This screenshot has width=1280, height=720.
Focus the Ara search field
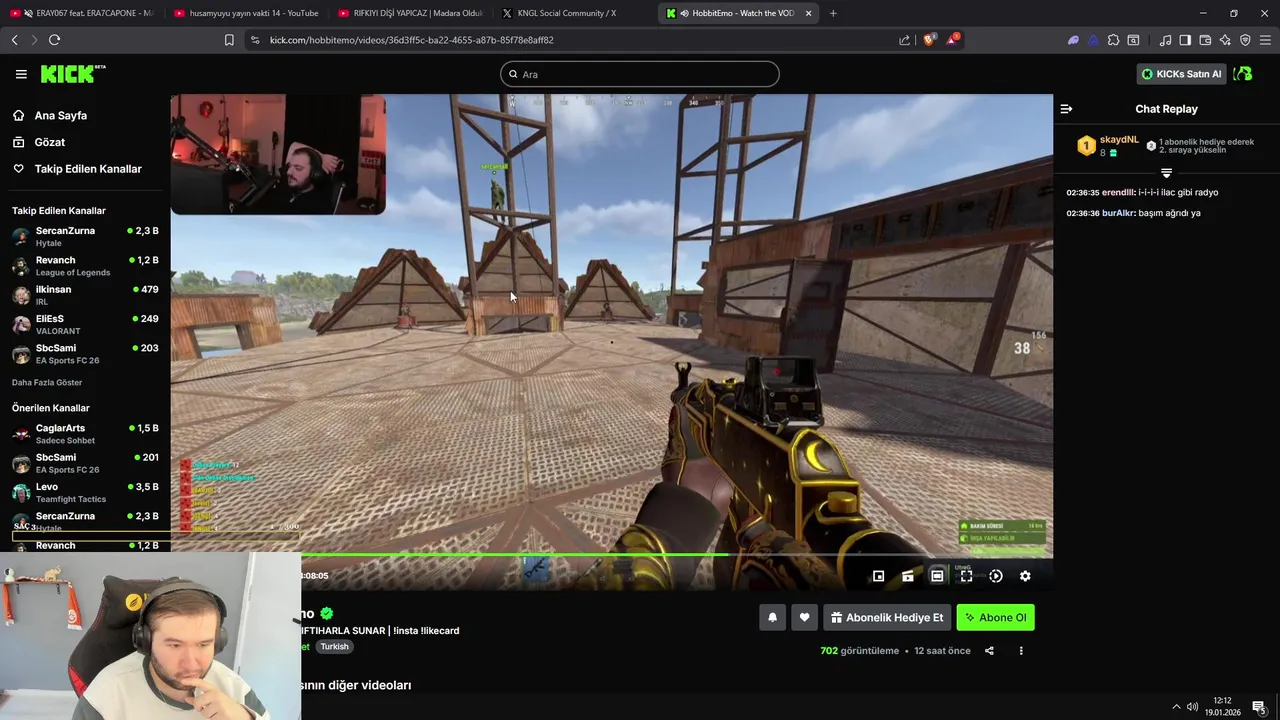(x=640, y=74)
